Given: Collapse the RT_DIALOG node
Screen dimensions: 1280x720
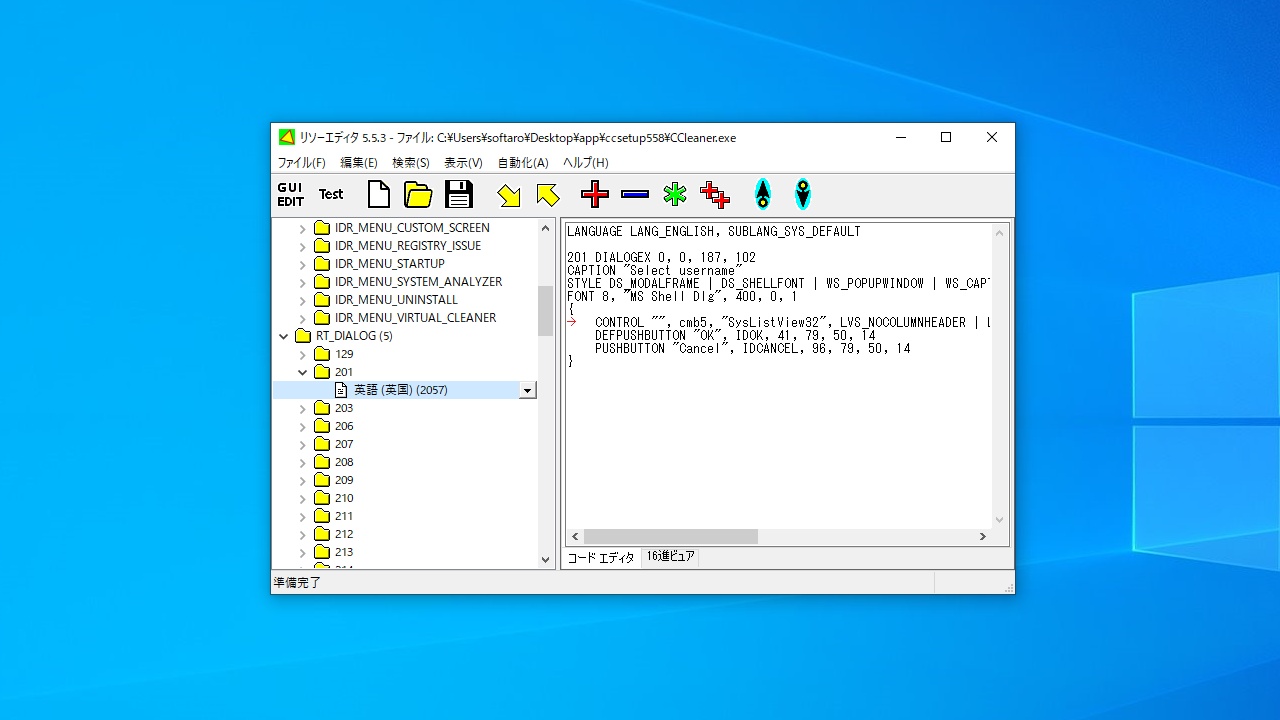Looking at the screenshot, I should point(284,336).
